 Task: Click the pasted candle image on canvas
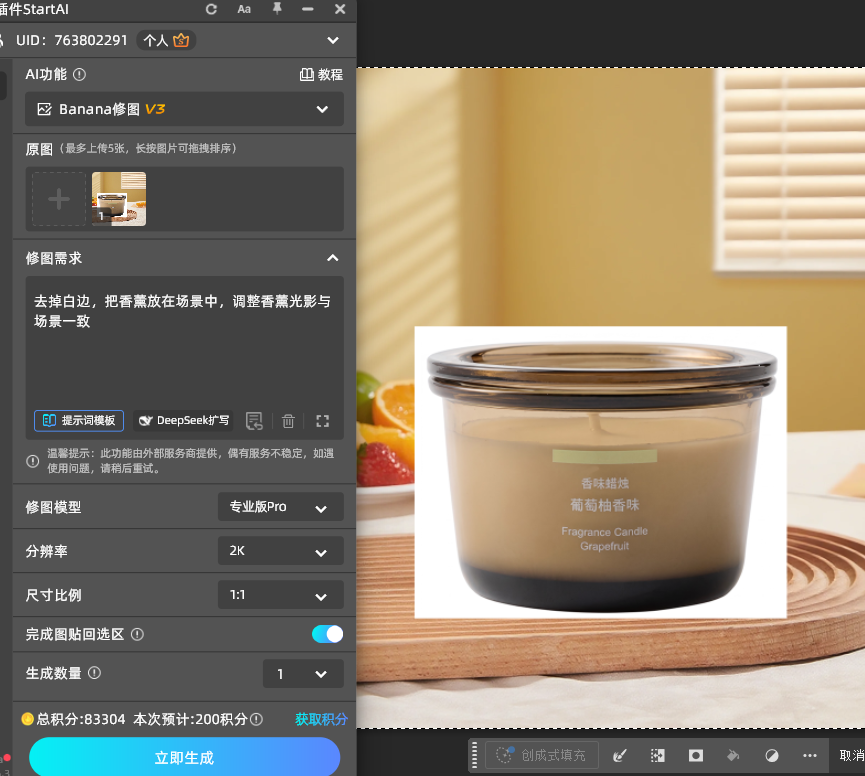601,472
